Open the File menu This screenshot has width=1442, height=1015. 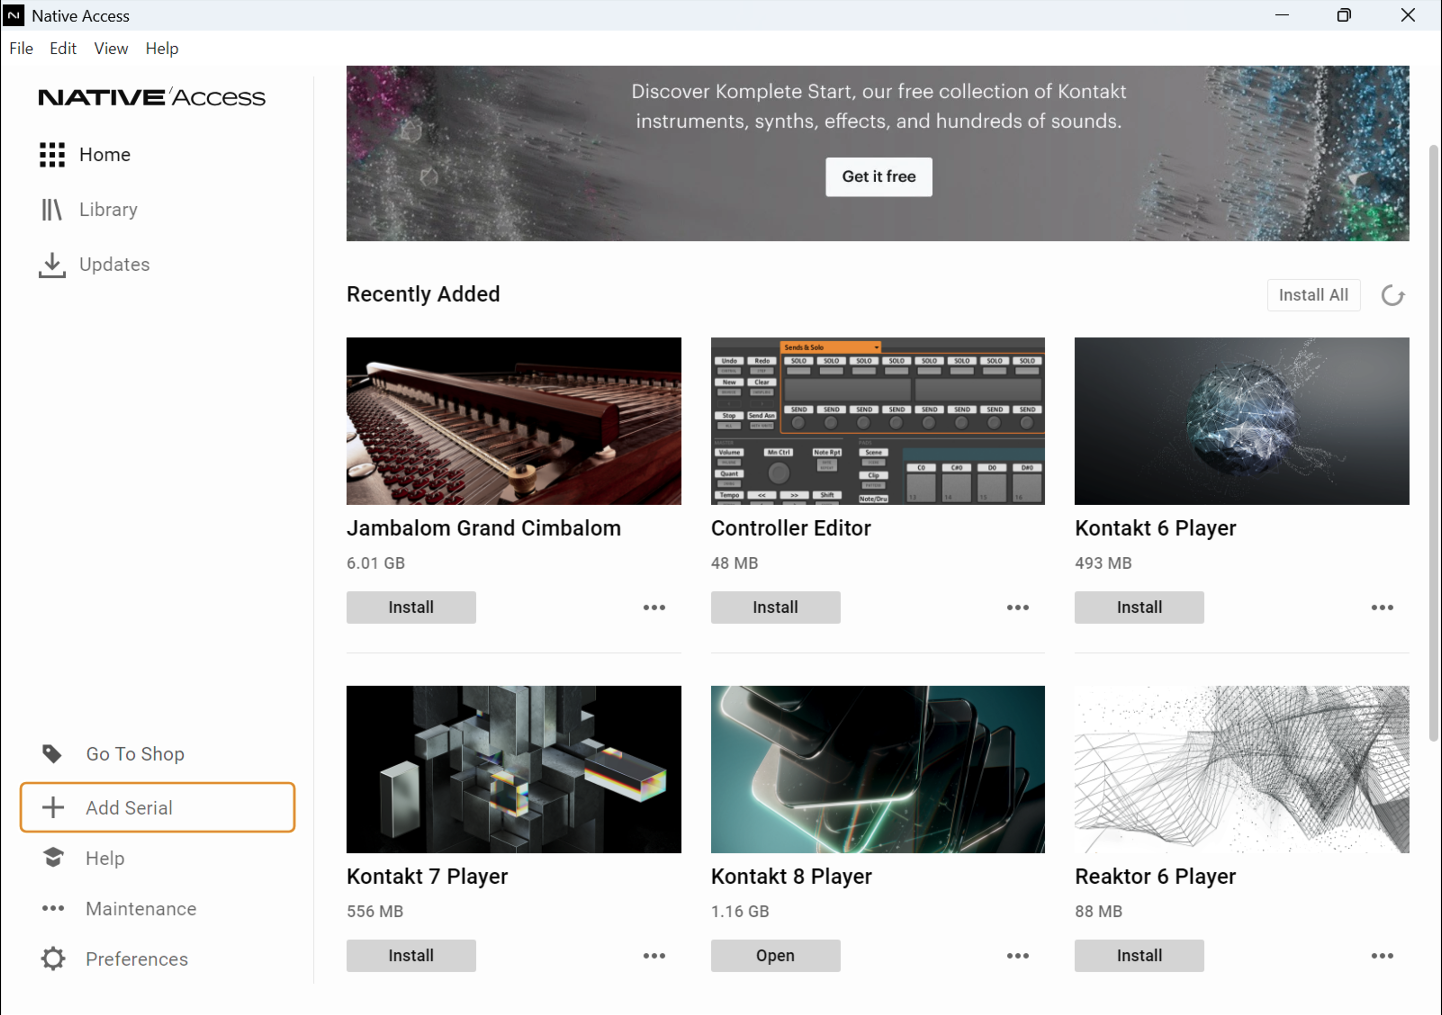21,48
